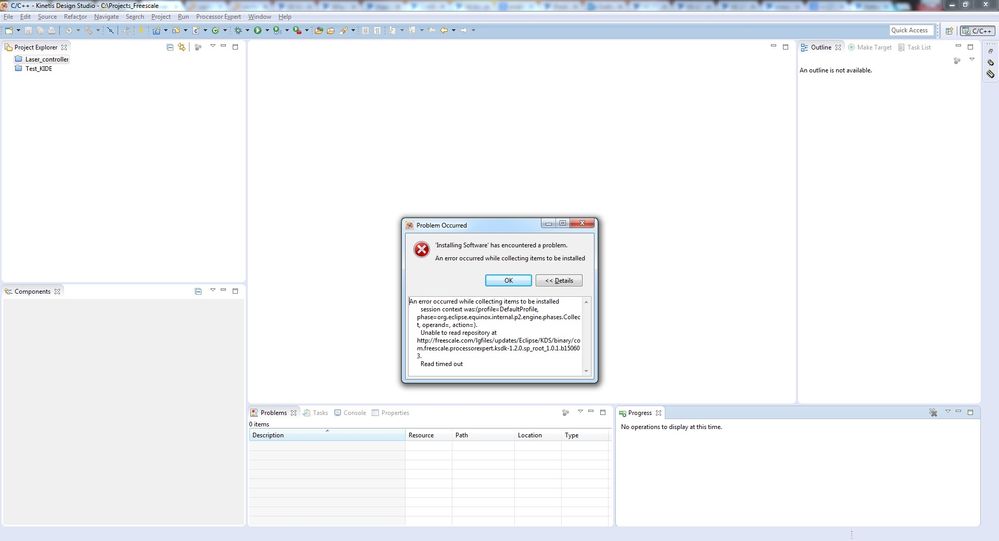Open the External Tools dropdown arrow
The image size is (999, 541).
click(306, 30)
